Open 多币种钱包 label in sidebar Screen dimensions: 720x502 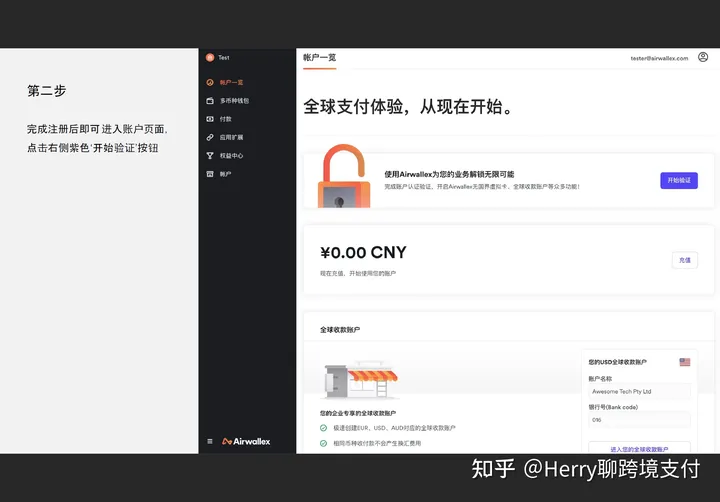235,101
